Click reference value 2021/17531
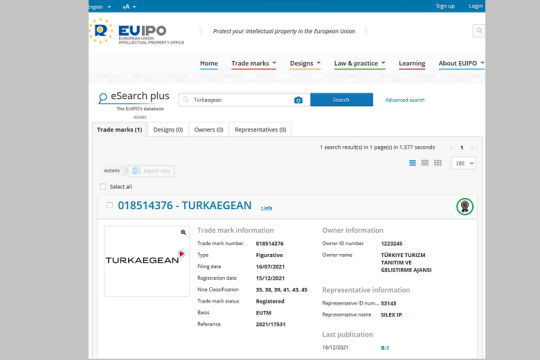This screenshot has height=360, width=540. (271, 325)
